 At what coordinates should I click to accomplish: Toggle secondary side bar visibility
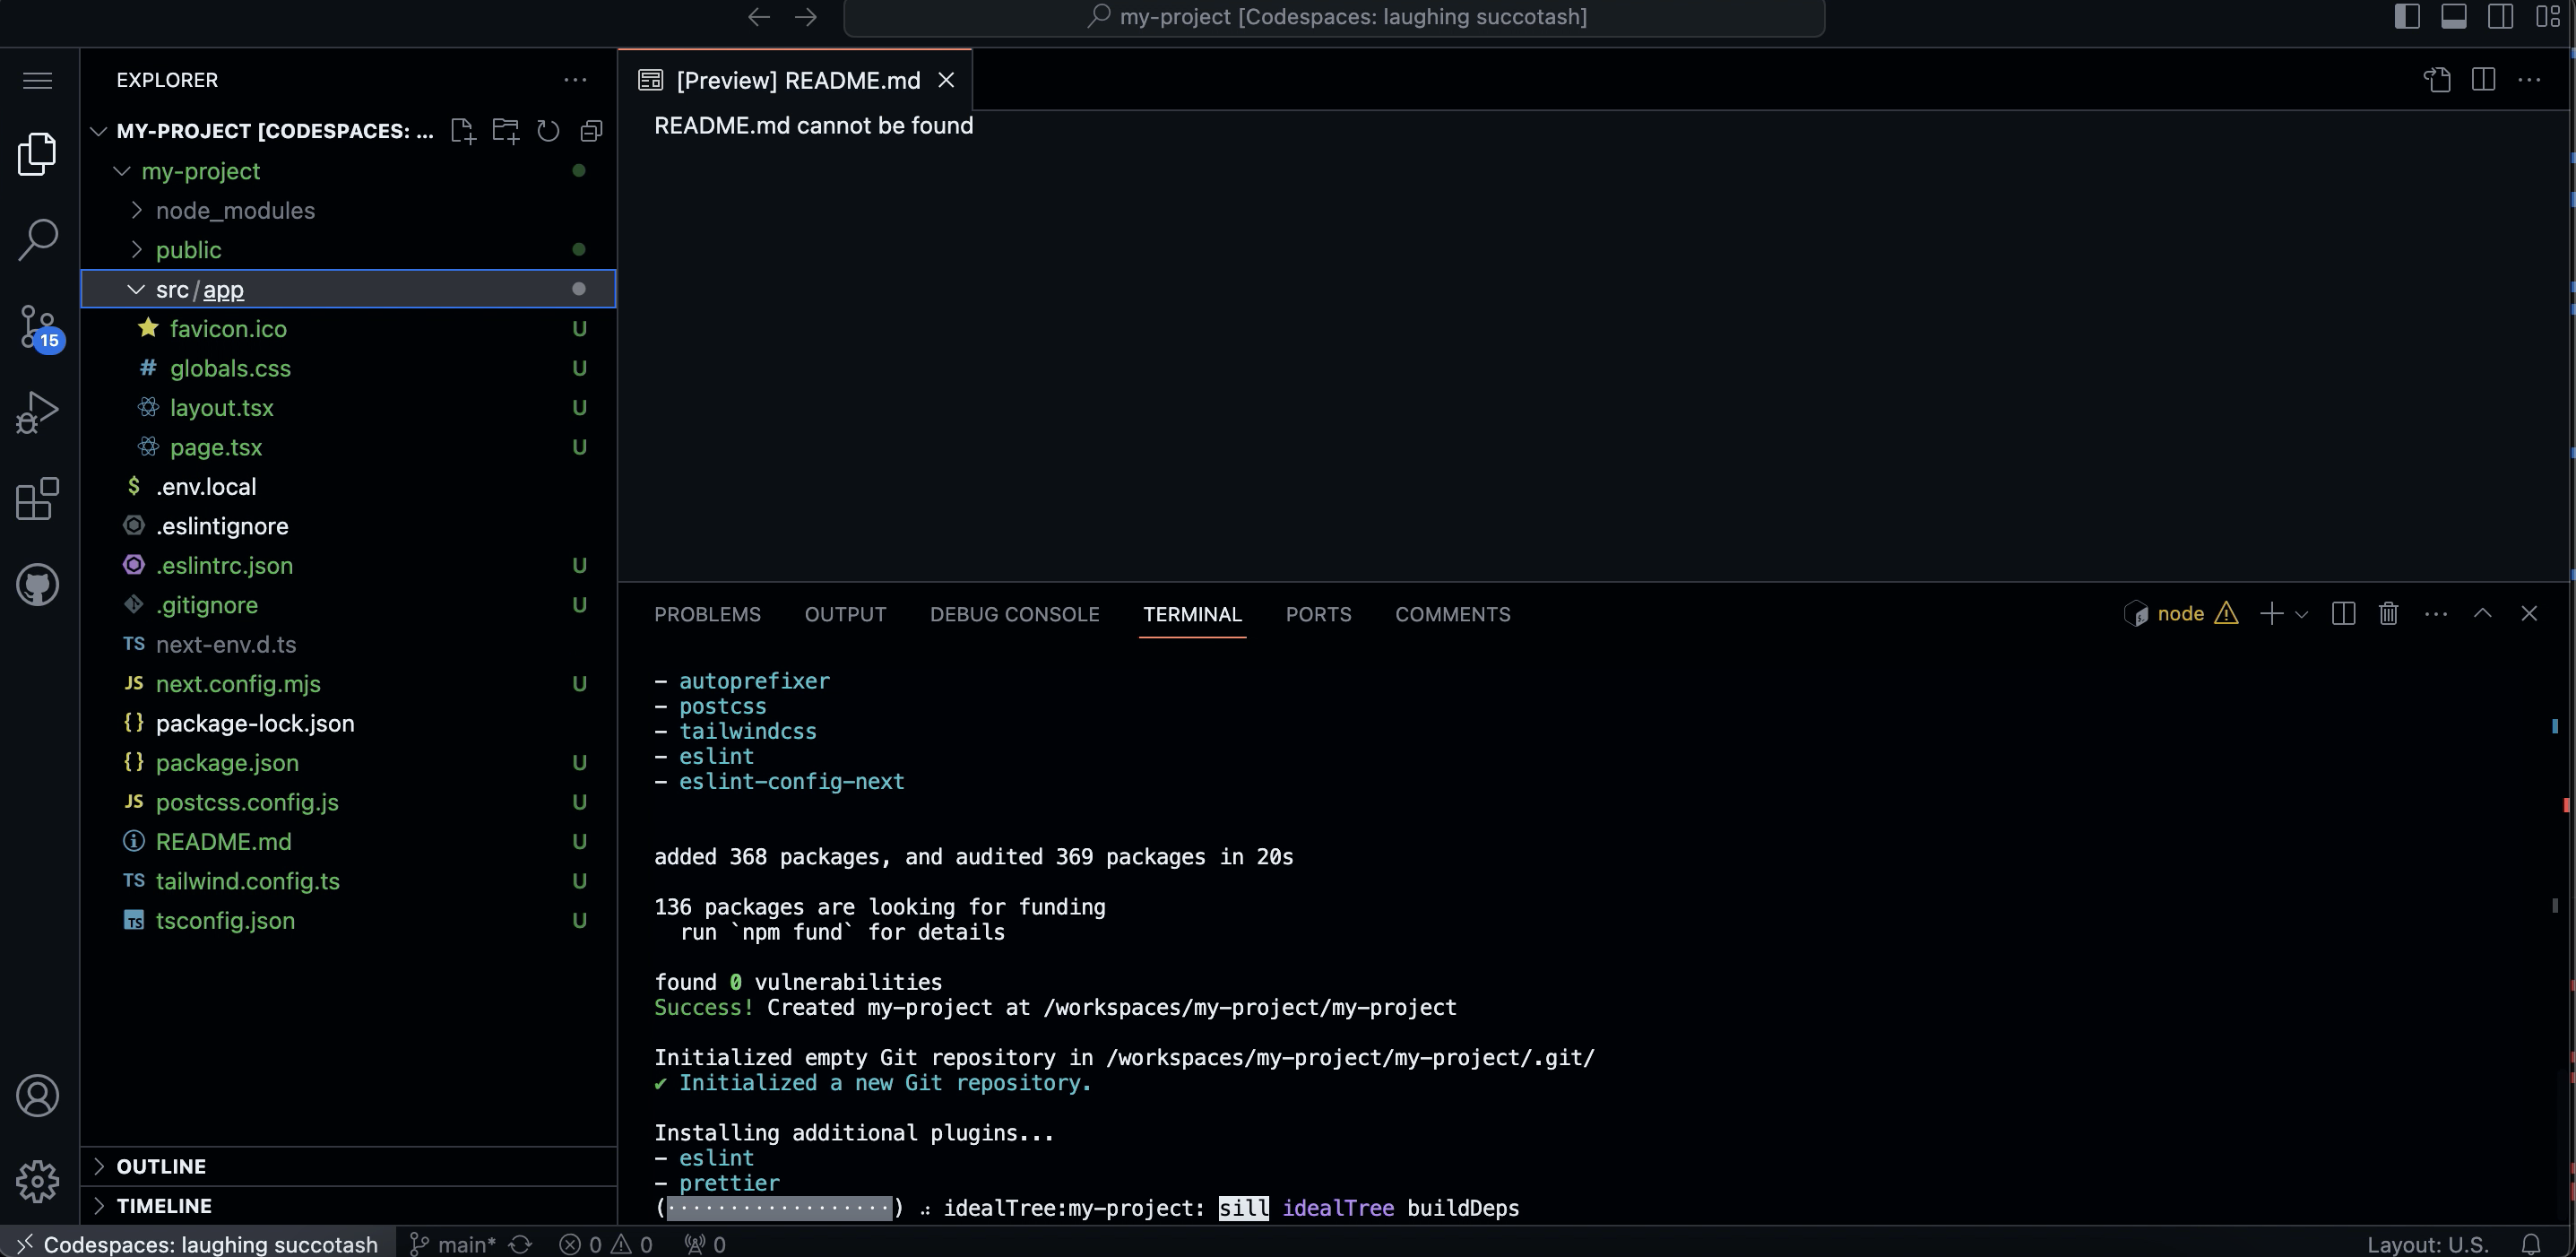coord(2501,17)
